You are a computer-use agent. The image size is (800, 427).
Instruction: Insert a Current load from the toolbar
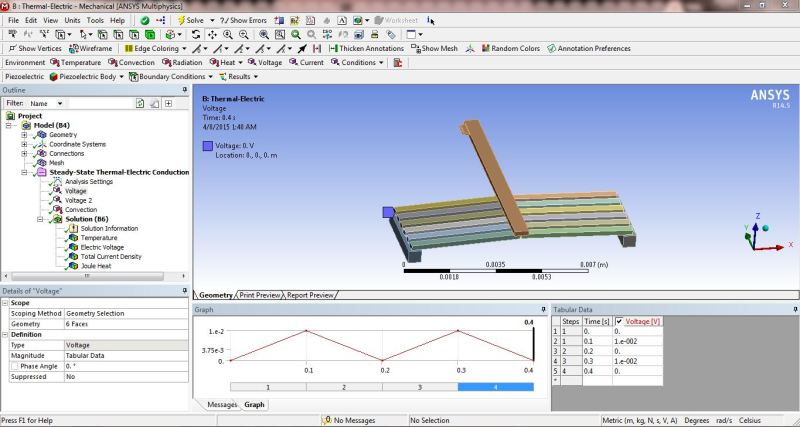click(306, 62)
